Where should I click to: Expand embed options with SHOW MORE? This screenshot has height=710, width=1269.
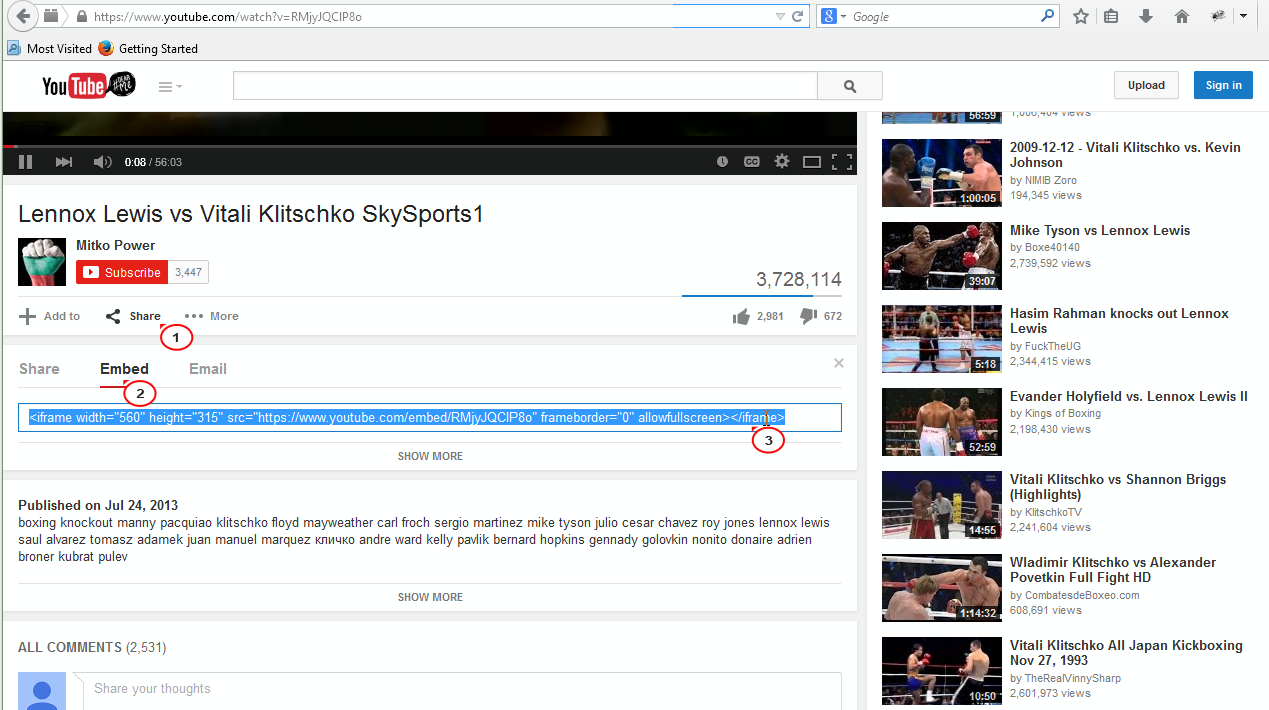[430, 456]
